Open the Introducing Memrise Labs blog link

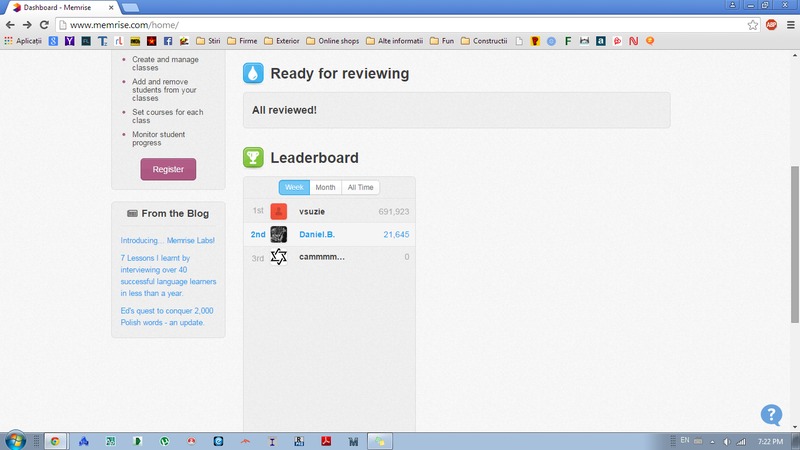[167, 240]
